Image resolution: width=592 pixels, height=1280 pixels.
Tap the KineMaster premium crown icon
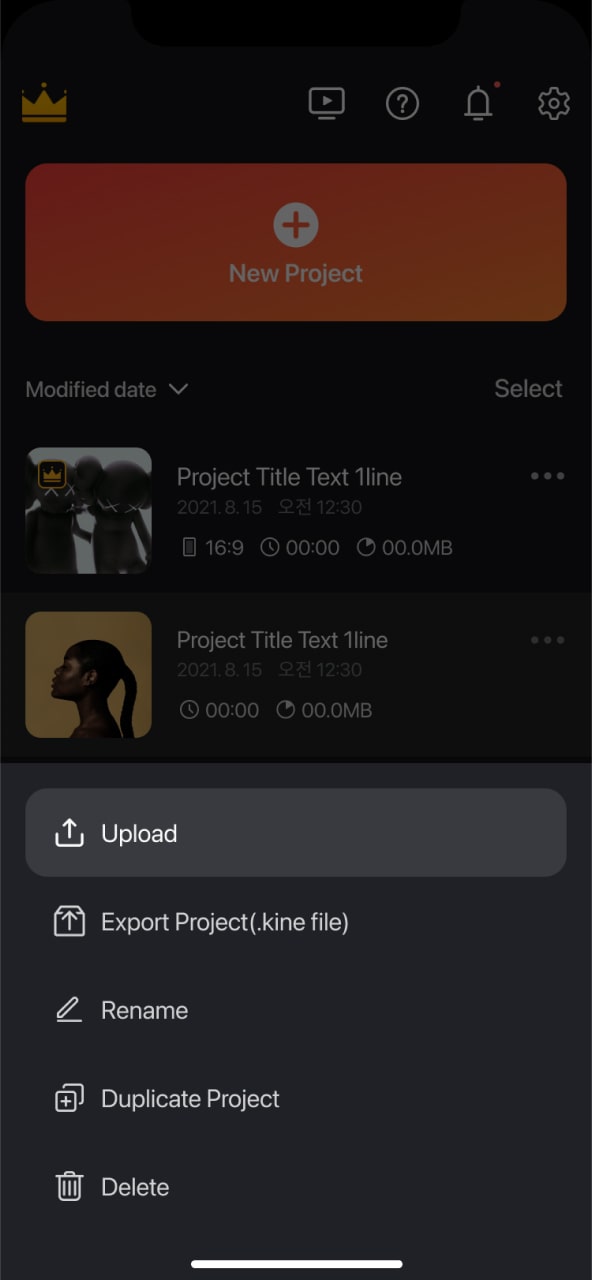[x=45, y=103]
